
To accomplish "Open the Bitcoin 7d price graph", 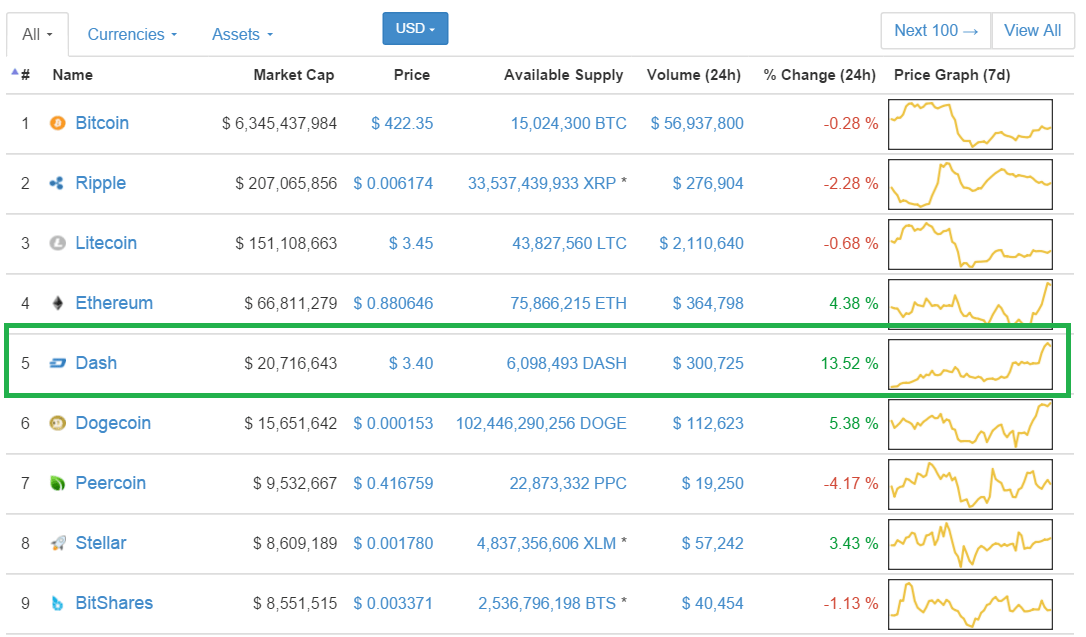I will point(970,124).
